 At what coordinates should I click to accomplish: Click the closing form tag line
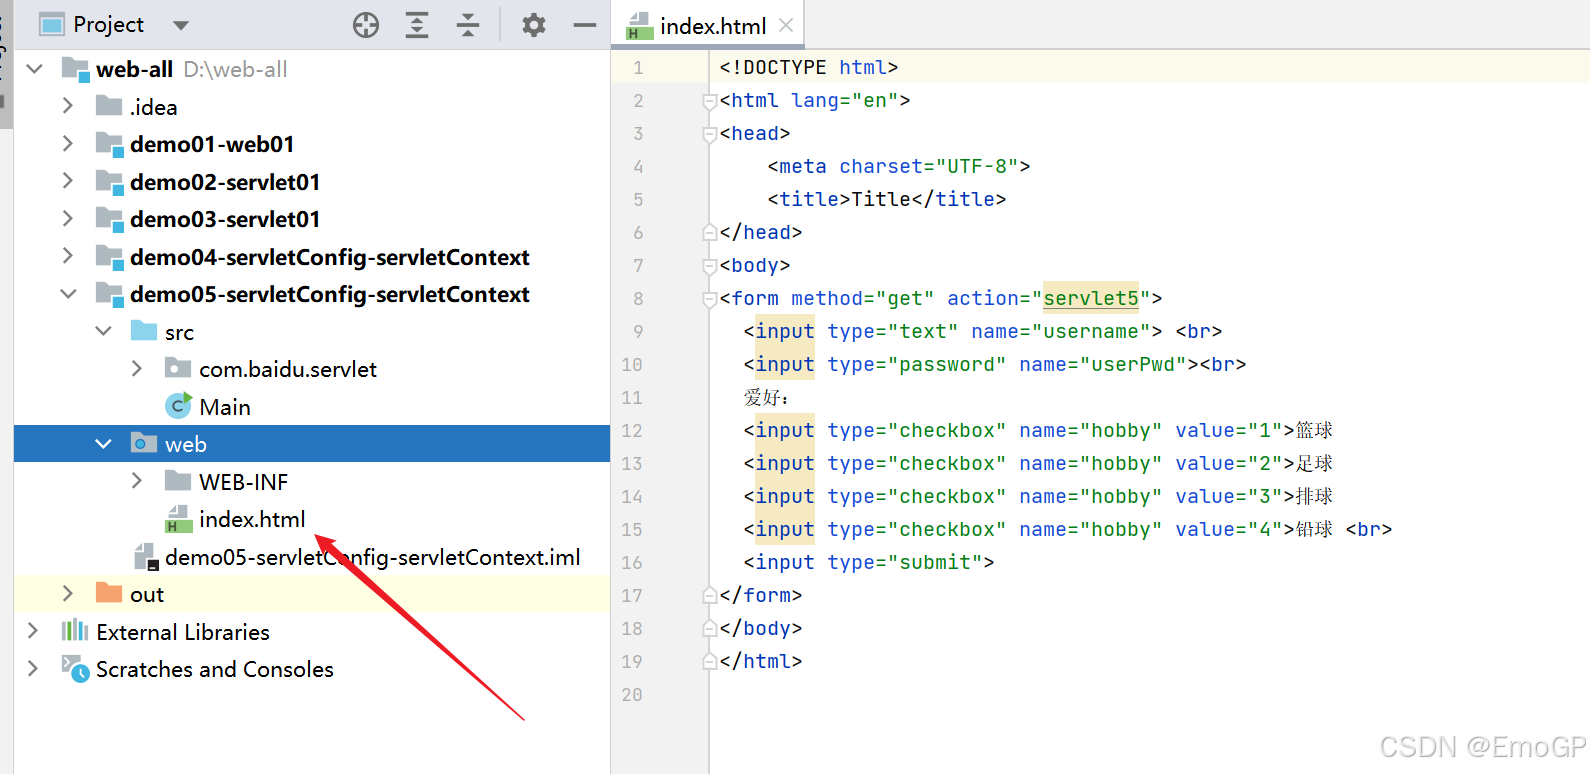[x=761, y=595]
